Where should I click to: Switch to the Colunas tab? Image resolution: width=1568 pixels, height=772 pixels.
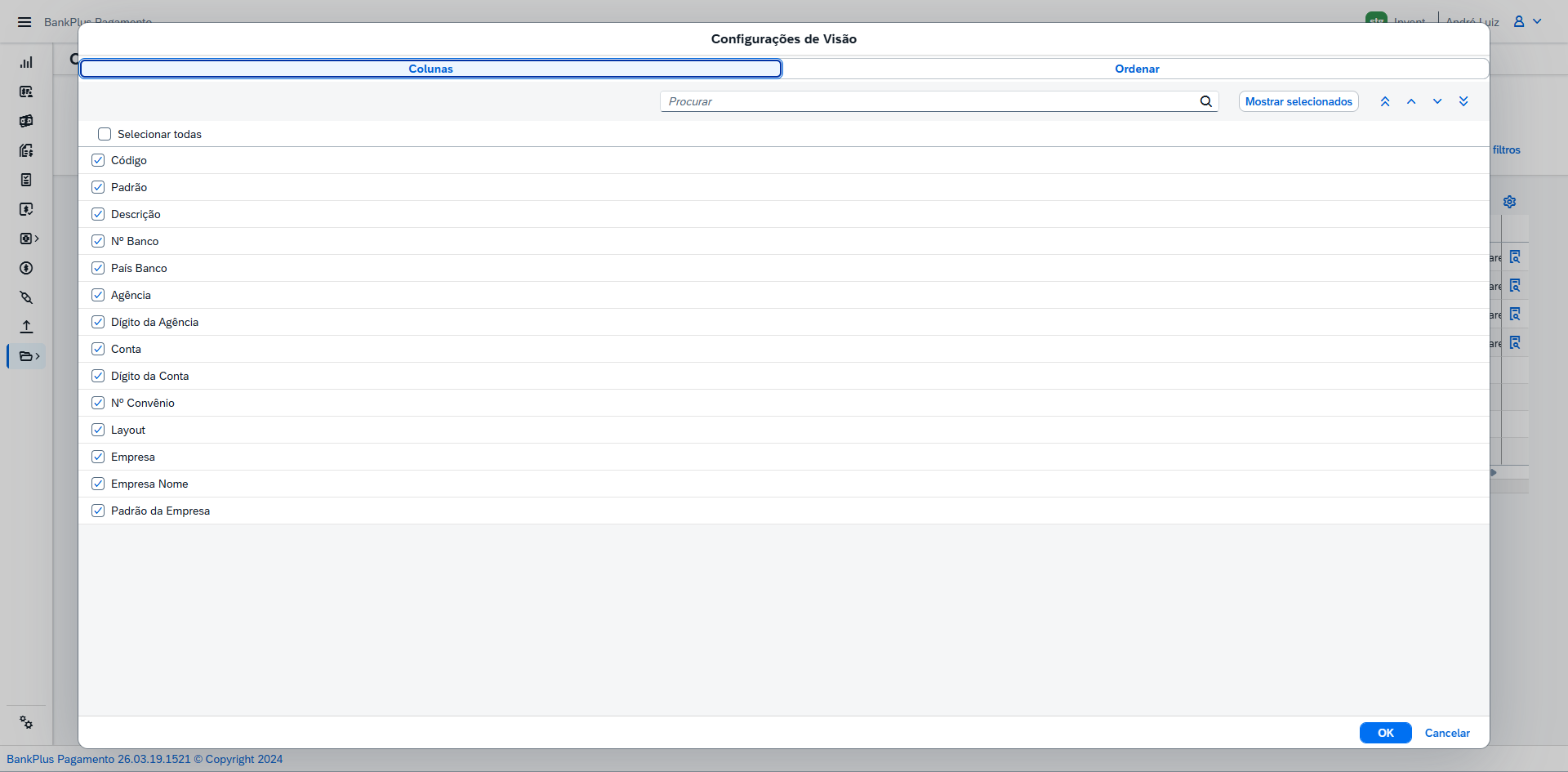[431, 69]
